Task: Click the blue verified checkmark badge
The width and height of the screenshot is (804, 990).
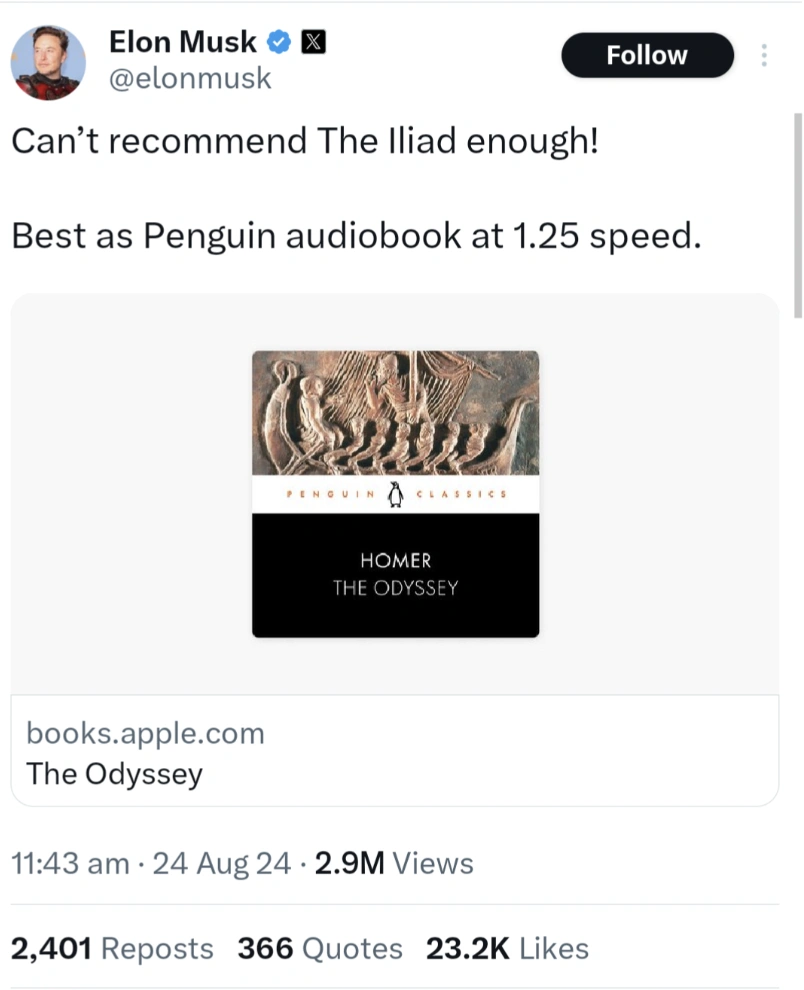Action: pyautogui.click(x=279, y=42)
